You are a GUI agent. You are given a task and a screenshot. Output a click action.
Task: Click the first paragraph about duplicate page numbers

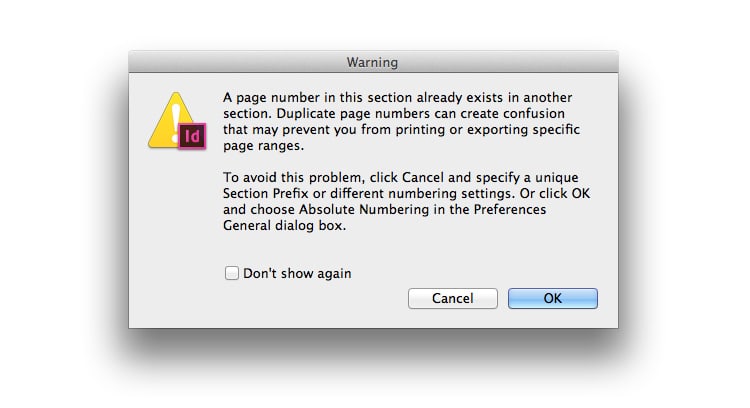[390, 121]
